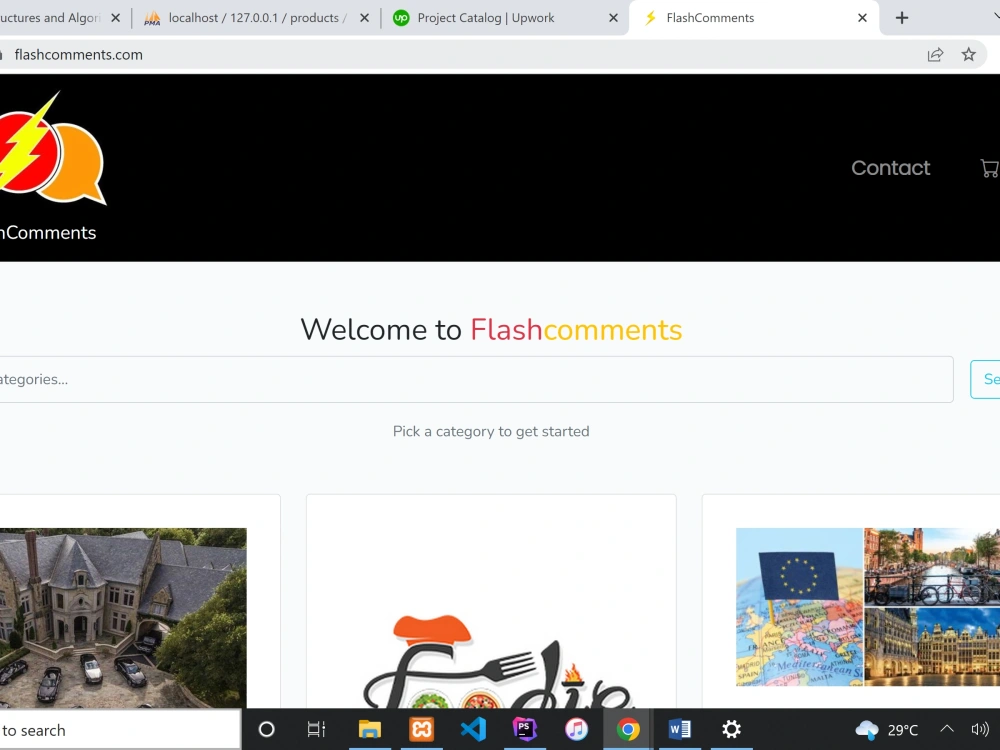The height and width of the screenshot is (750, 1000).
Task: Close the localhost phpMyAdmin tab
Action: (364, 18)
